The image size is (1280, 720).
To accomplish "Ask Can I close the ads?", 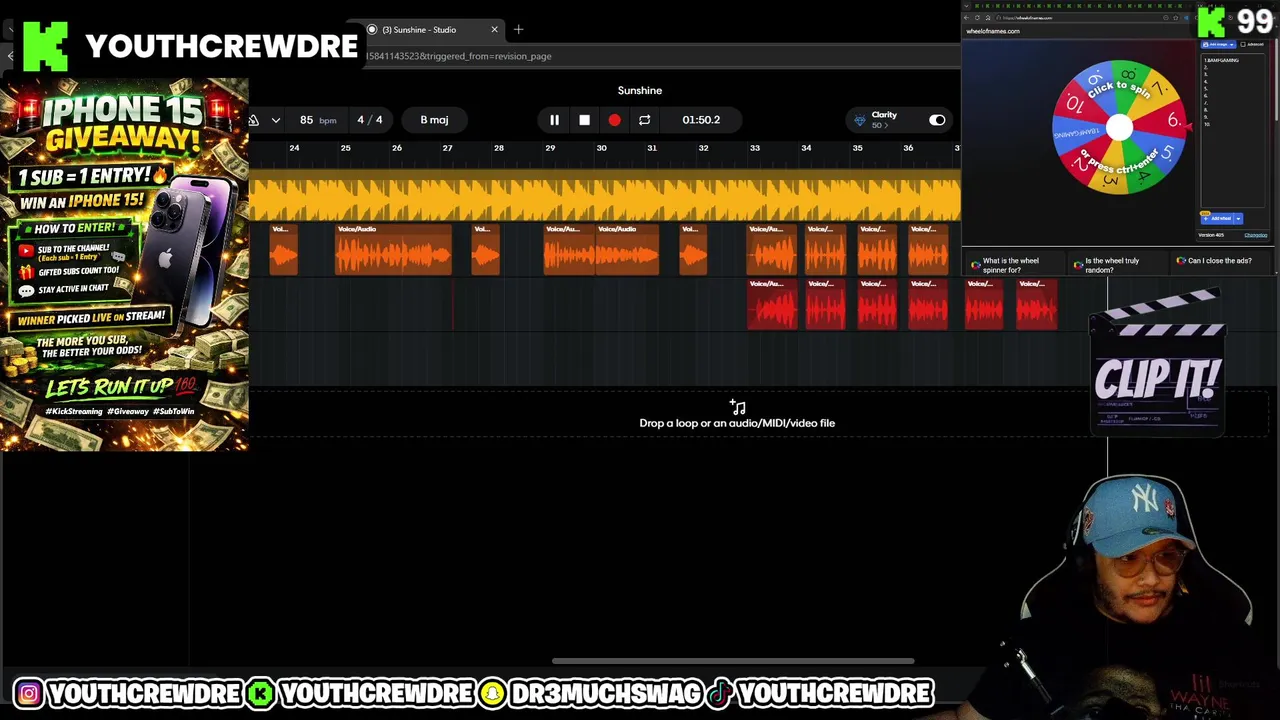I will [x=1220, y=261].
